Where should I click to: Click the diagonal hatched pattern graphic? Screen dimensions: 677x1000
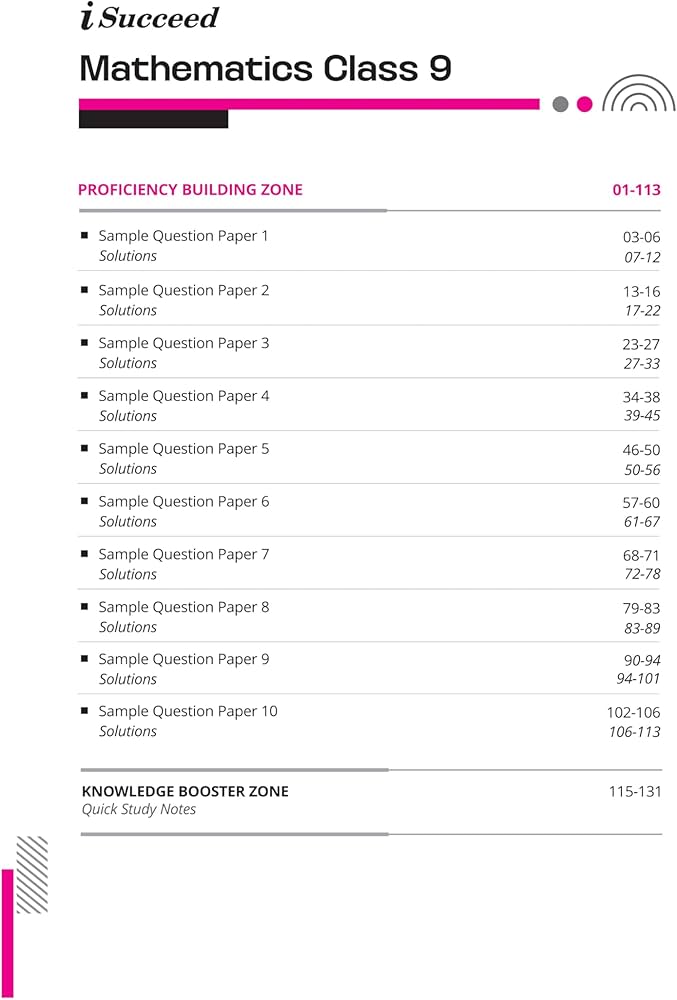32,874
